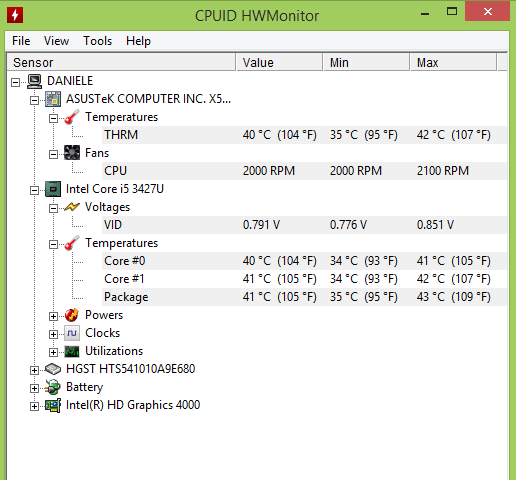Select Intel(R) HD Graphics 4000 label
This screenshot has width=516, height=480.
click(x=133, y=405)
